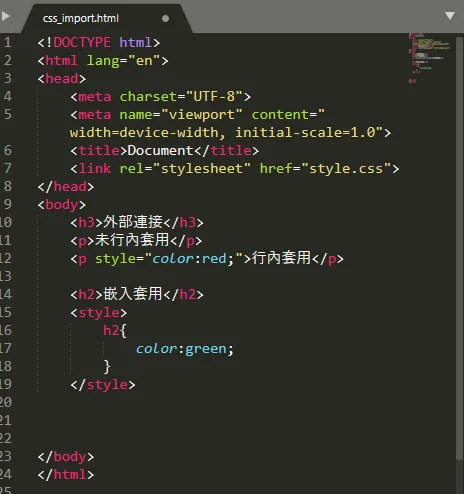Viewport: 464px width, 494px height.
Task: Click the minimap code overview
Action: (430, 57)
